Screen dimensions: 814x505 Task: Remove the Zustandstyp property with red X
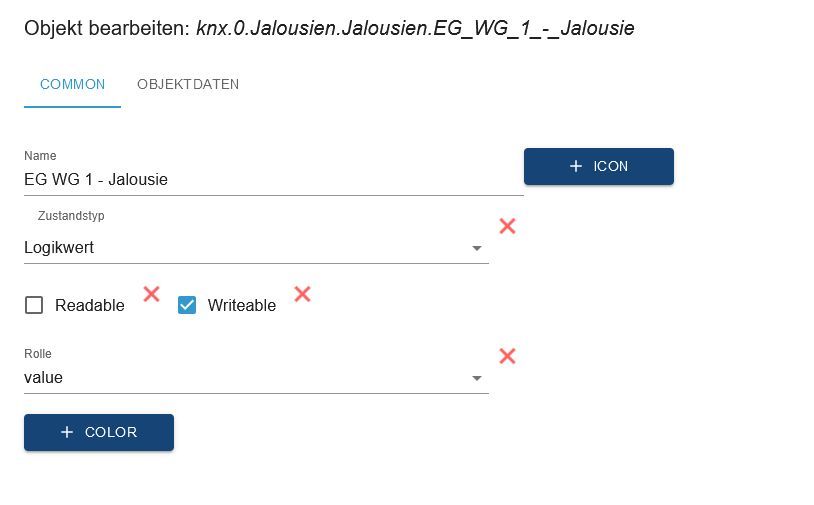507,226
